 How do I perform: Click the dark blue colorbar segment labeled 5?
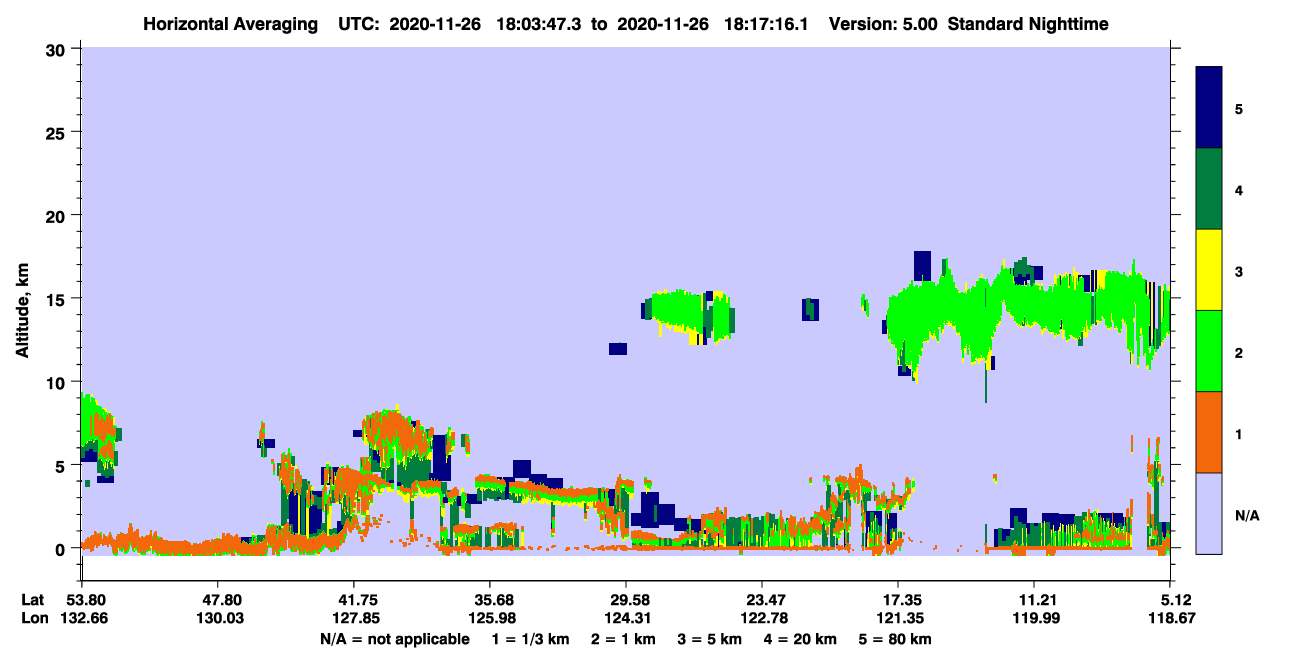(1209, 108)
